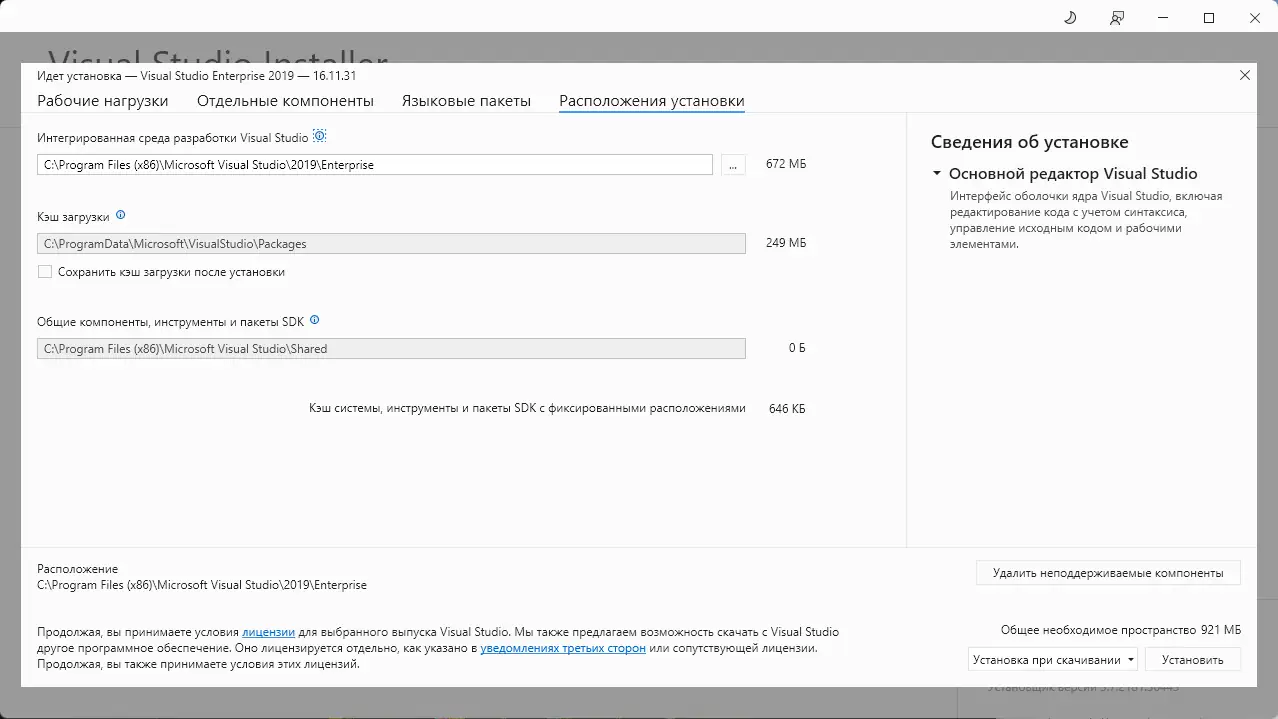Switch to the Рабочие нагрузки tab
1278x719 pixels.
coord(103,101)
